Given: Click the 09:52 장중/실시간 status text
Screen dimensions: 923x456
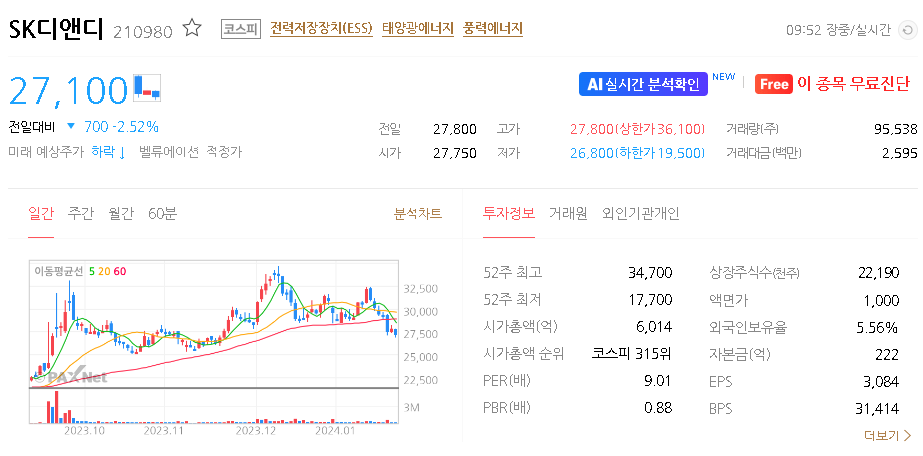Looking at the screenshot, I should (839, 30).
